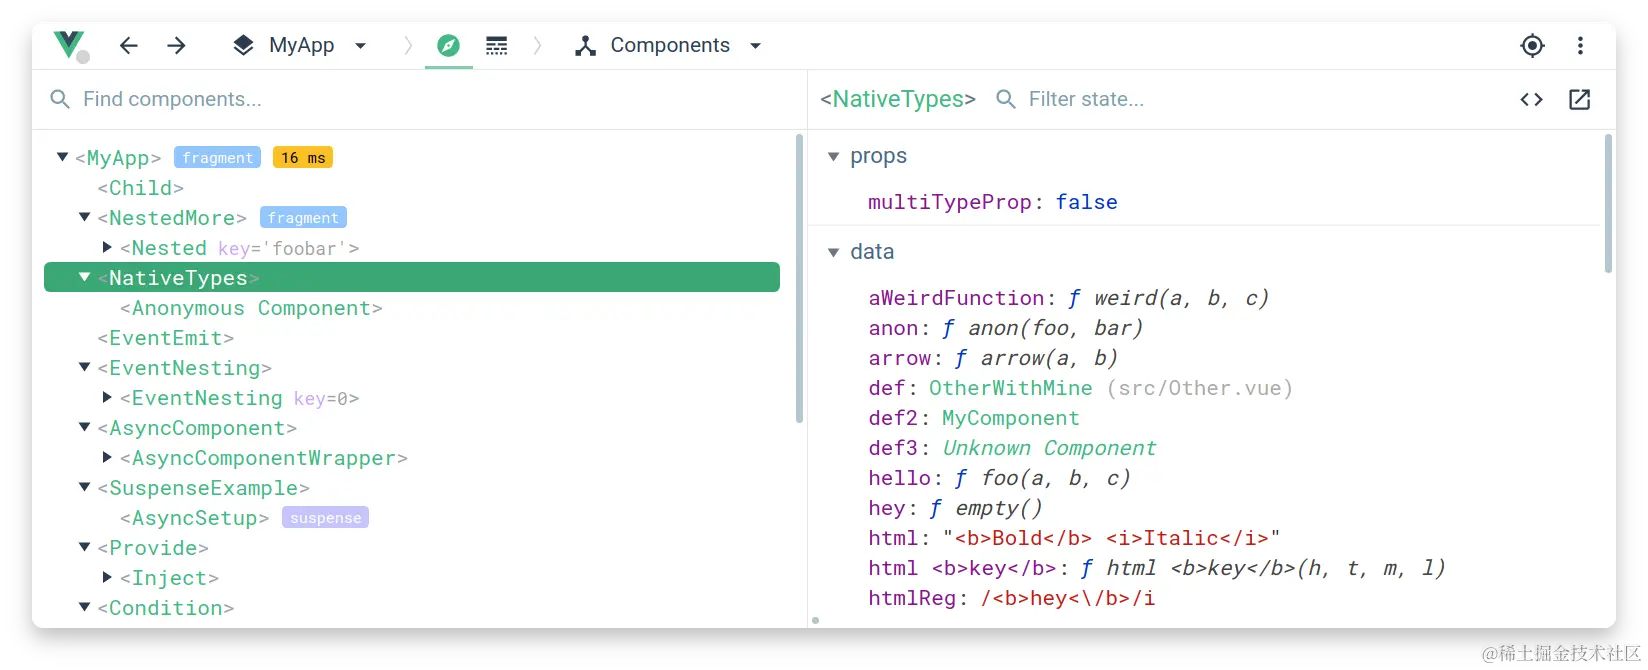
Task: Collapse the EventNesting parent node
Action: (x=85, y=367)
